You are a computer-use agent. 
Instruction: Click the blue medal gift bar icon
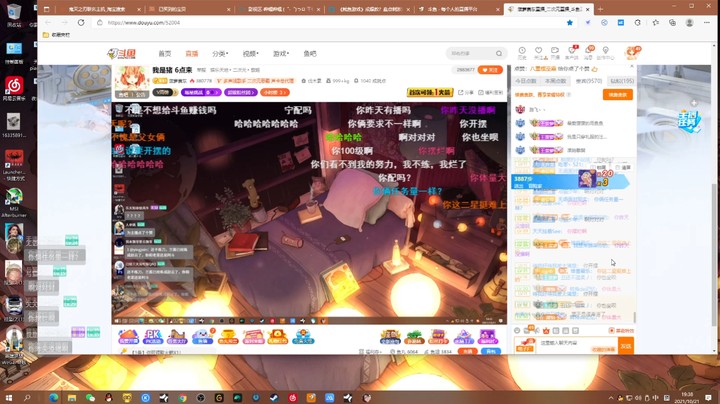click(x=303, y=337)
